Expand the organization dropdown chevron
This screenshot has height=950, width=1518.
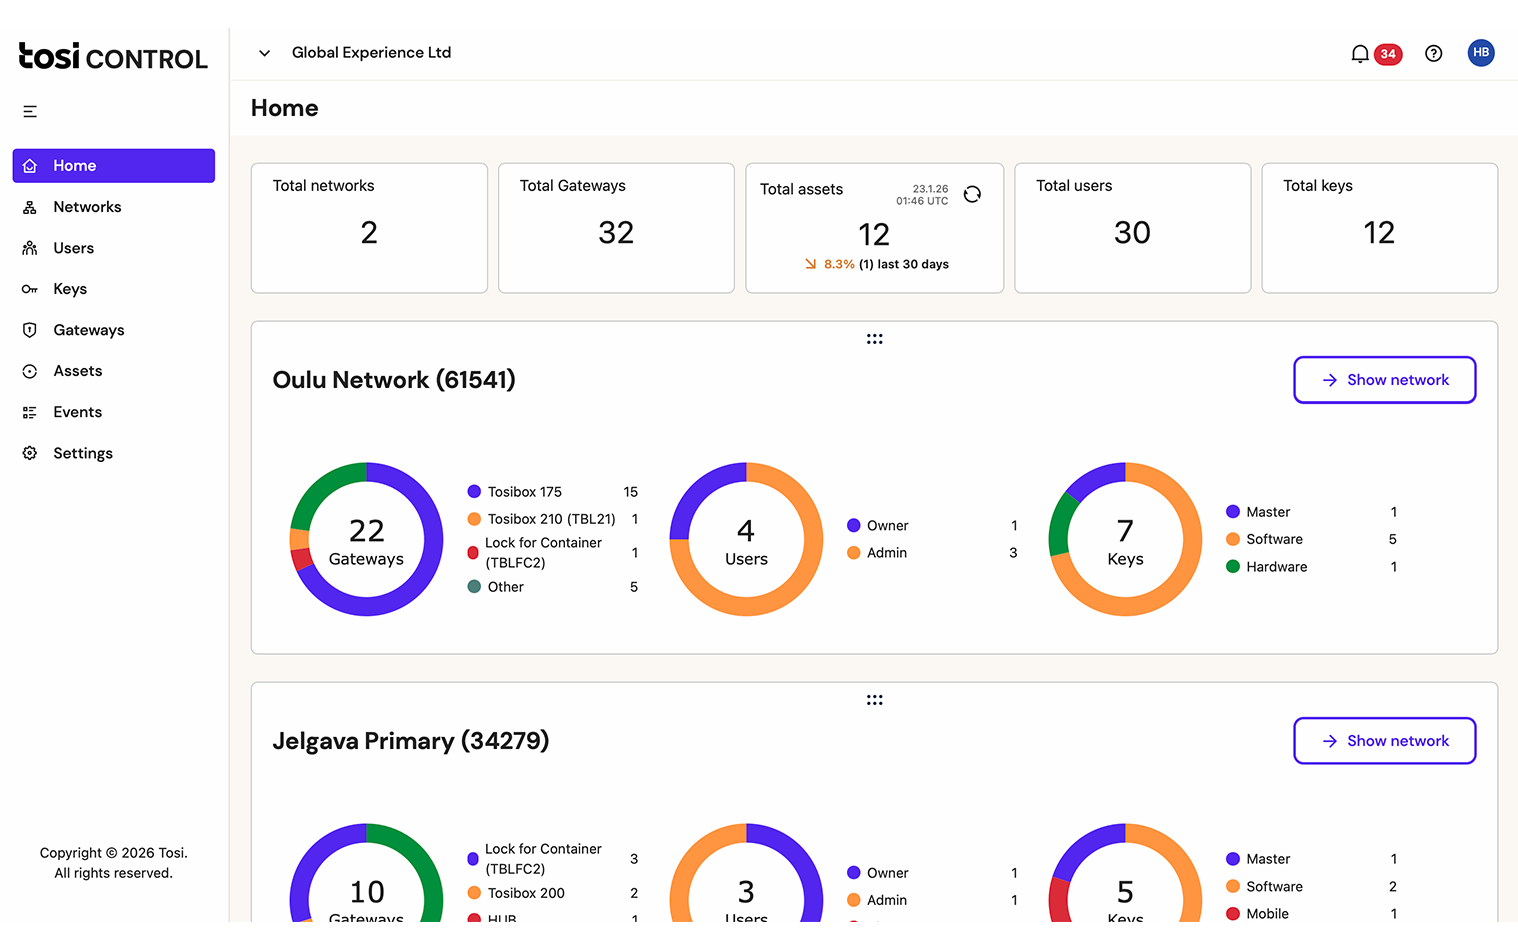264,53
